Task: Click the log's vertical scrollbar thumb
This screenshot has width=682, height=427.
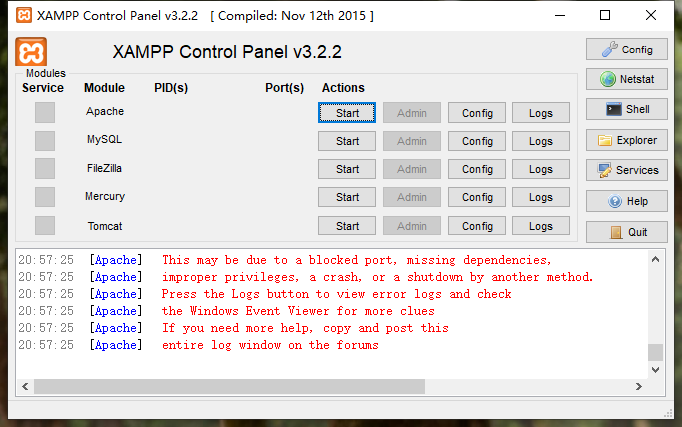Action: click(x=655, y=352)
